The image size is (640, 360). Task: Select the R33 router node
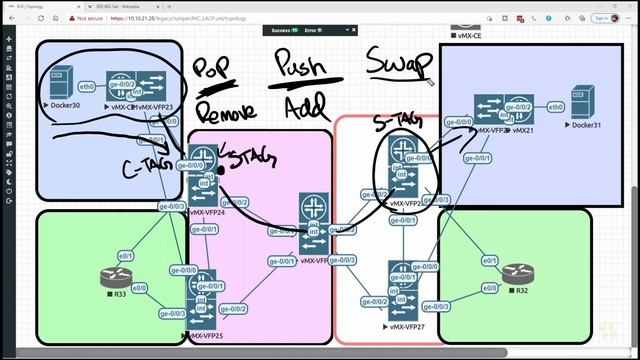click(x=116, y=278)
